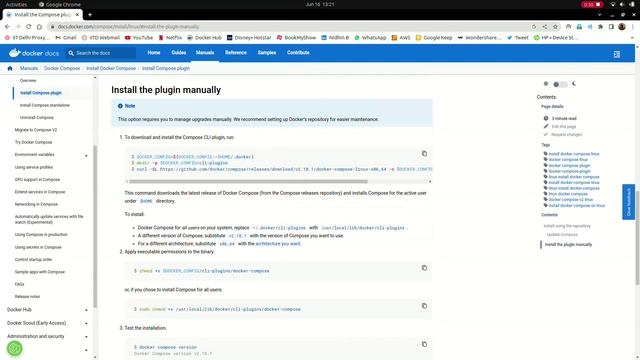Viewport: 640px width, 360px height.
Task: Open Migrate to Compose V2 sidebar item
Action: click(36, 130)
